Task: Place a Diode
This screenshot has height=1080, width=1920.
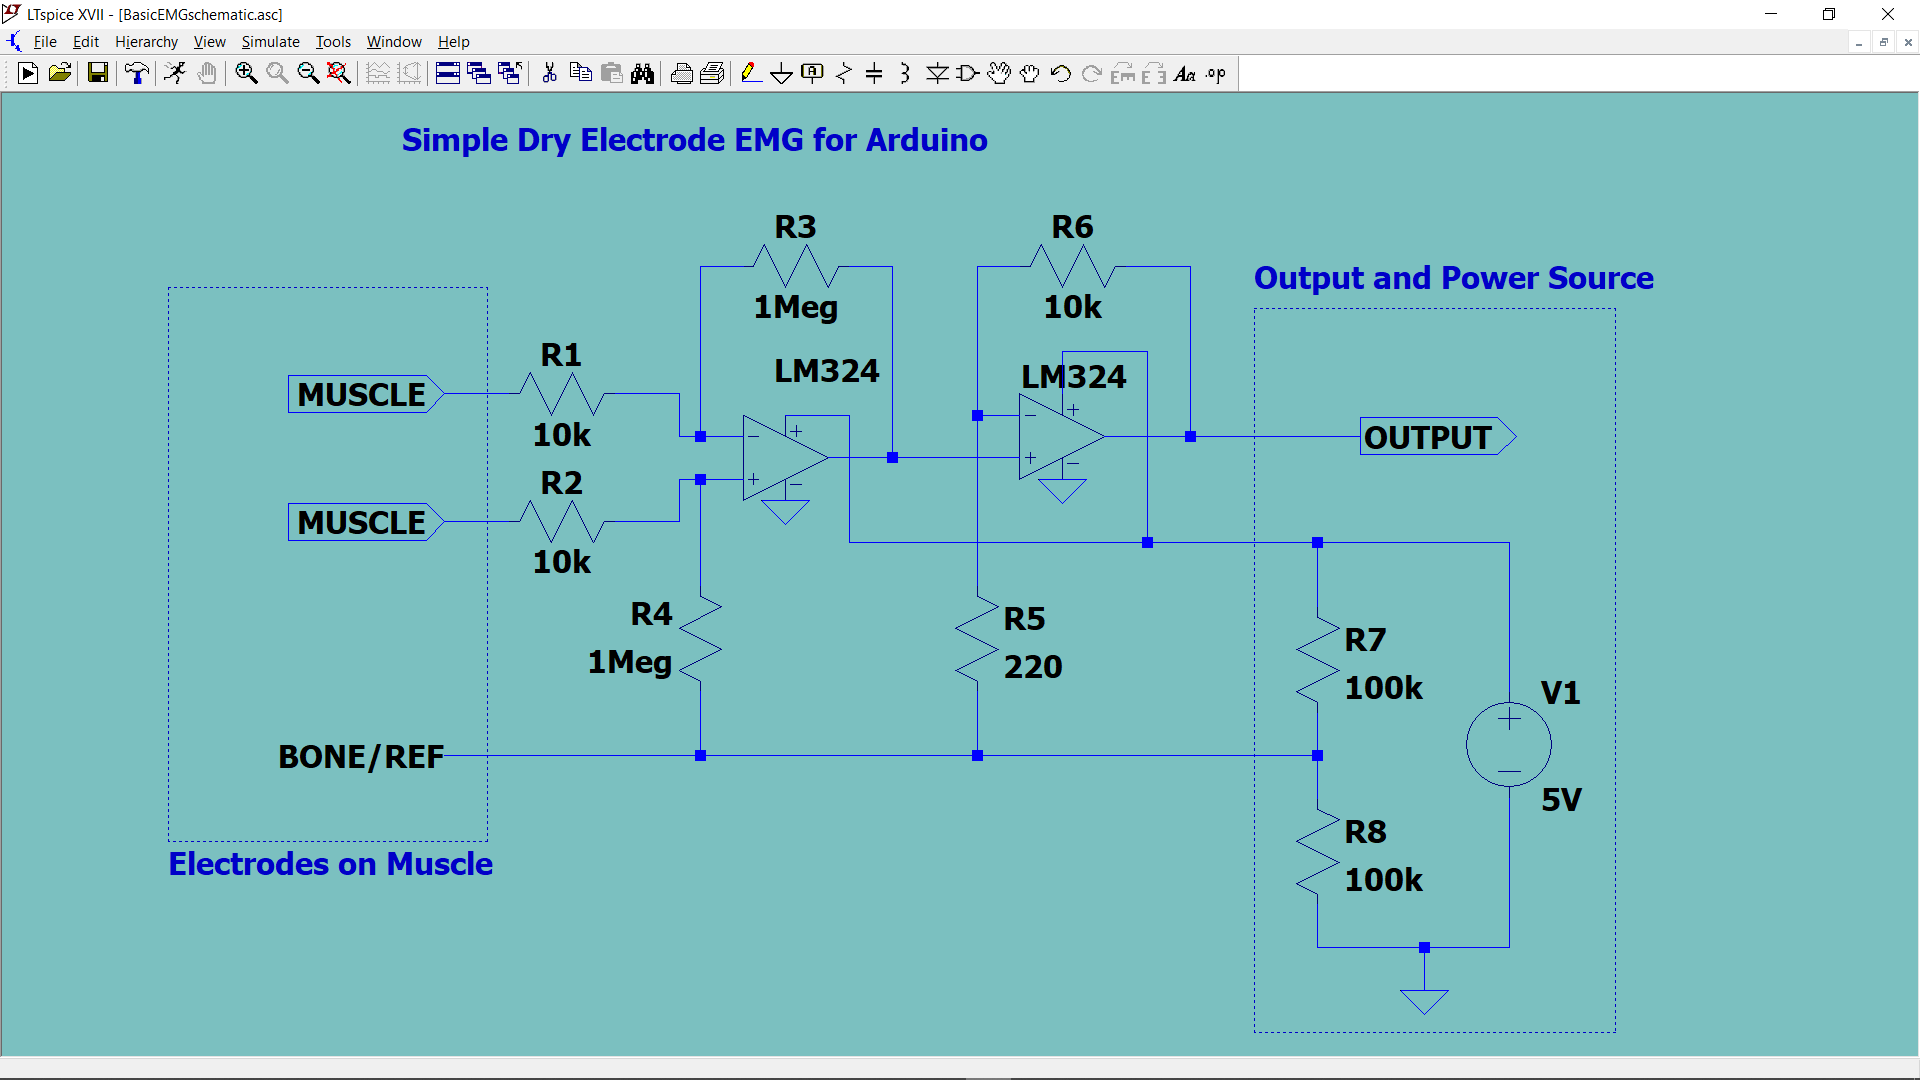Action: (936, 73)
